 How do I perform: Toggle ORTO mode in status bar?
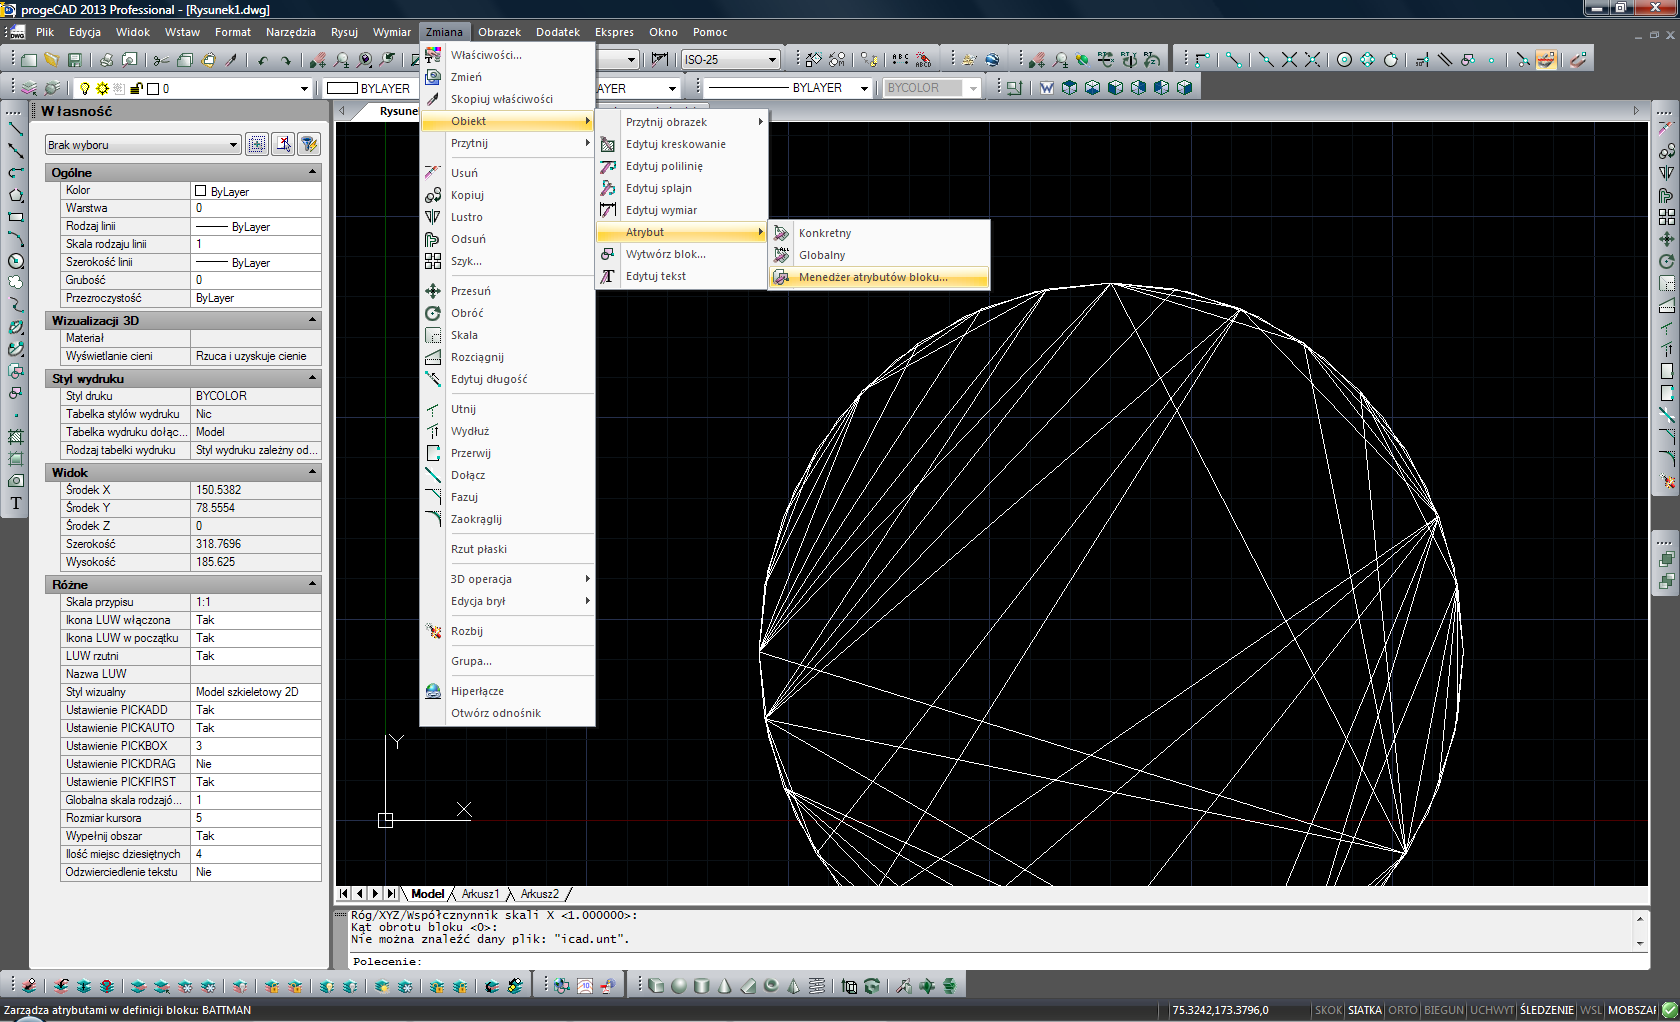[1402, 1010]
